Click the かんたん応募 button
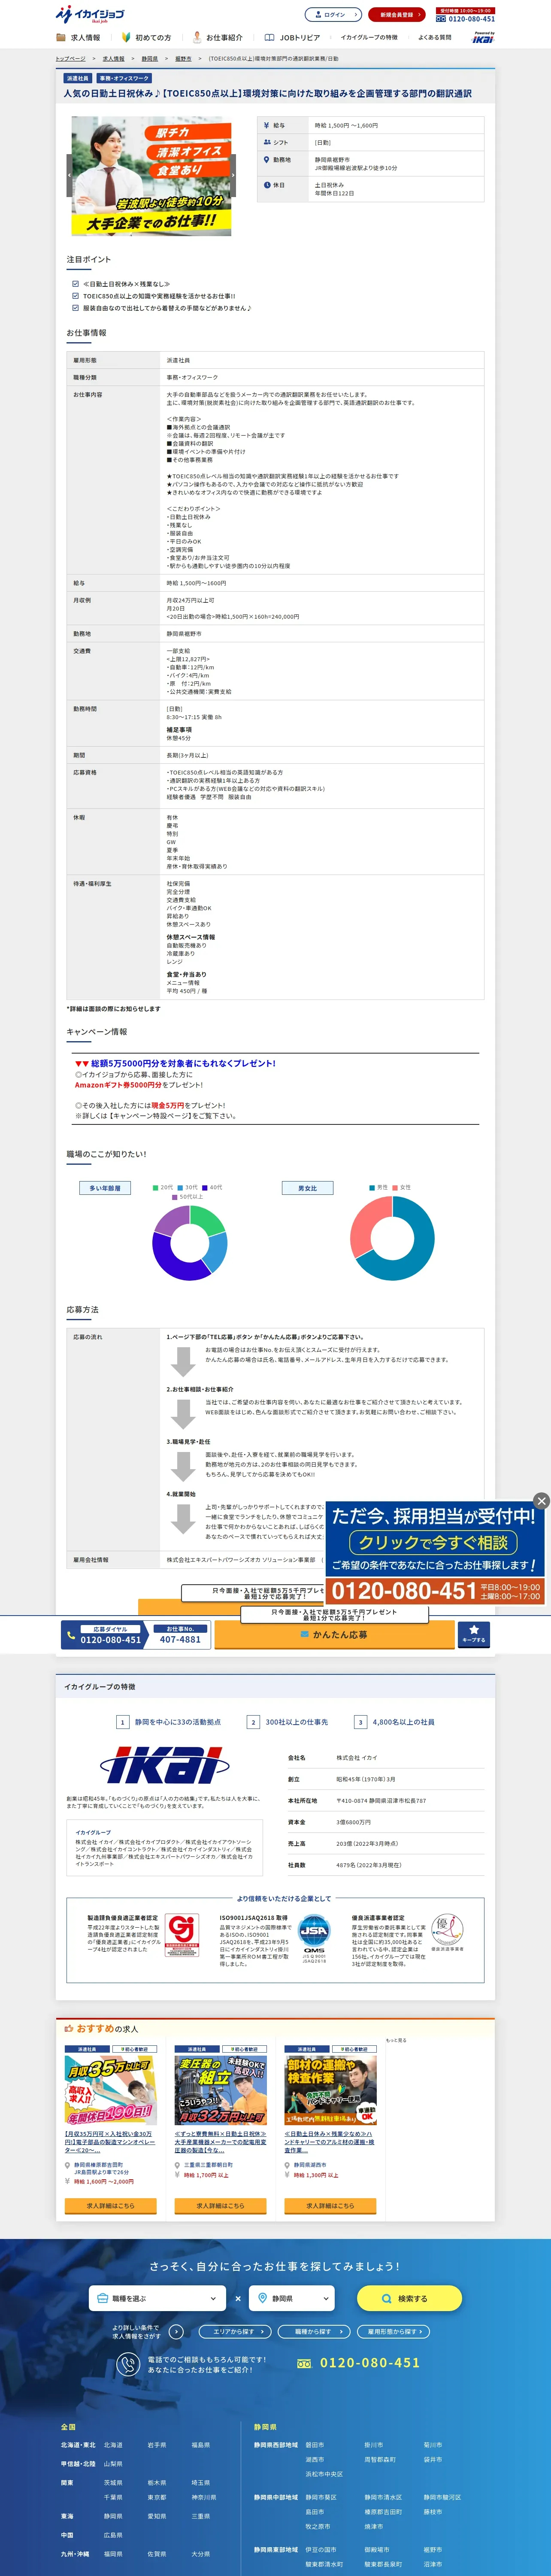Viewport: 551px width, 2576px height. pyautogui.click(x=333, y=1634)
